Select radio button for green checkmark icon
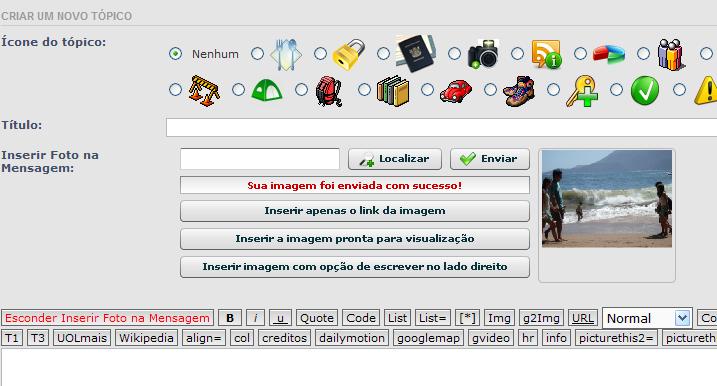 coord(616,89)
